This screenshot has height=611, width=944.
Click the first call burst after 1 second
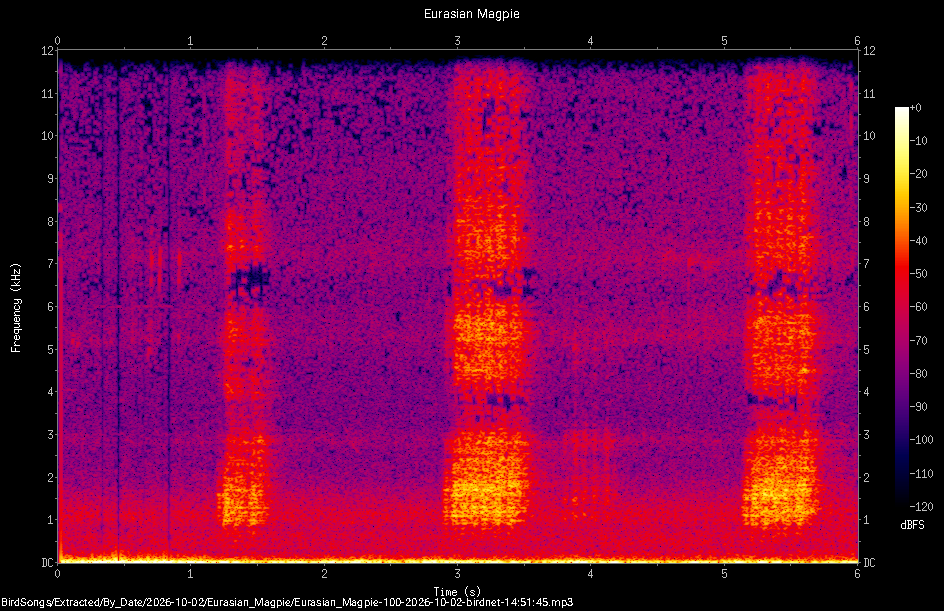[x=243, y=295]
